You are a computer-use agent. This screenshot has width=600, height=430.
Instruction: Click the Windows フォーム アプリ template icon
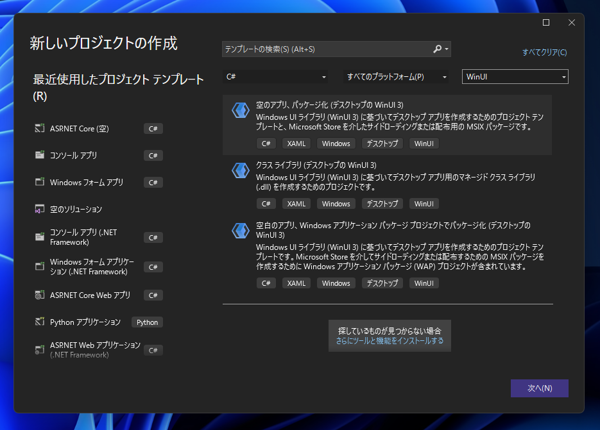39,182
